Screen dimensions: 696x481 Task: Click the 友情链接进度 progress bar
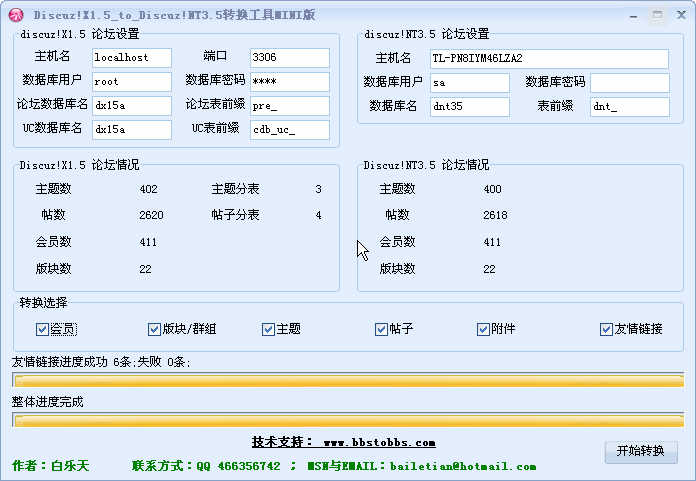(348, 380)
